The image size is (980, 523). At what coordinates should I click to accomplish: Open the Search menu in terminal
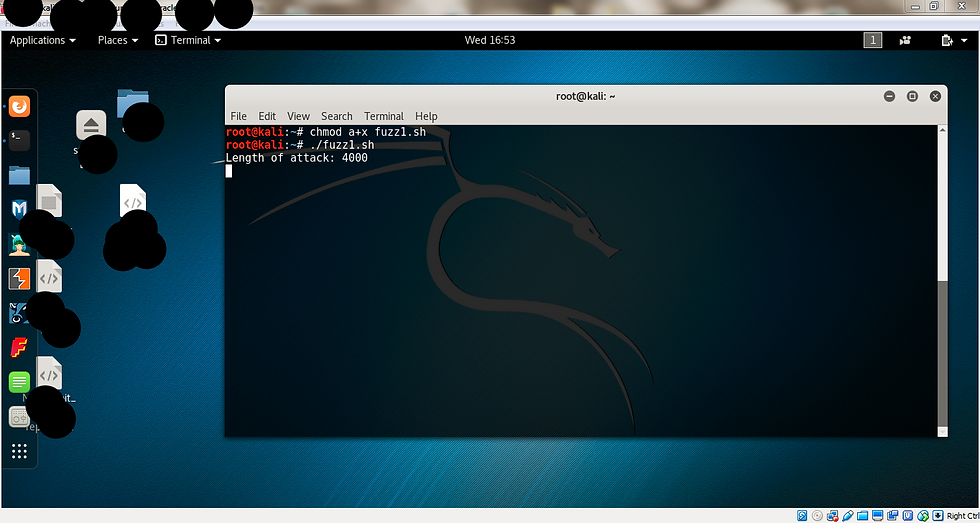click(337, 116)
